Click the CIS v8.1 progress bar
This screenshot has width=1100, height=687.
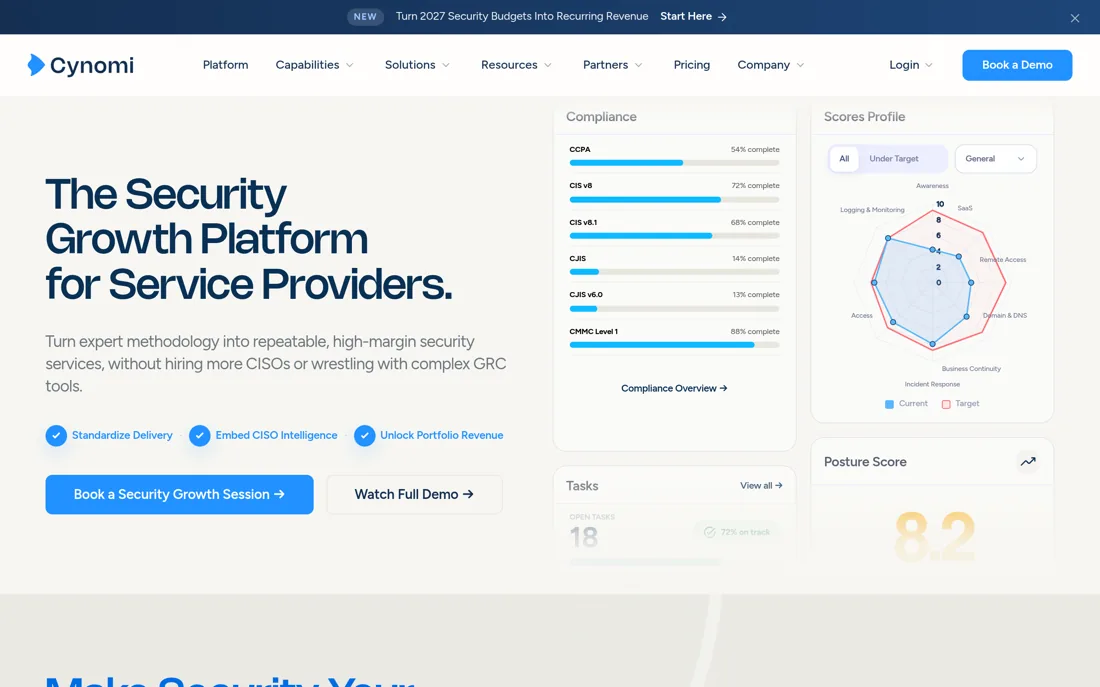(674, 236)
